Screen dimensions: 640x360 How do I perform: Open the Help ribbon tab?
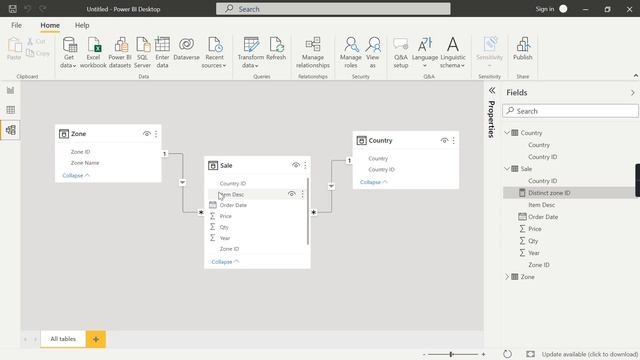[x=82, y=25]
